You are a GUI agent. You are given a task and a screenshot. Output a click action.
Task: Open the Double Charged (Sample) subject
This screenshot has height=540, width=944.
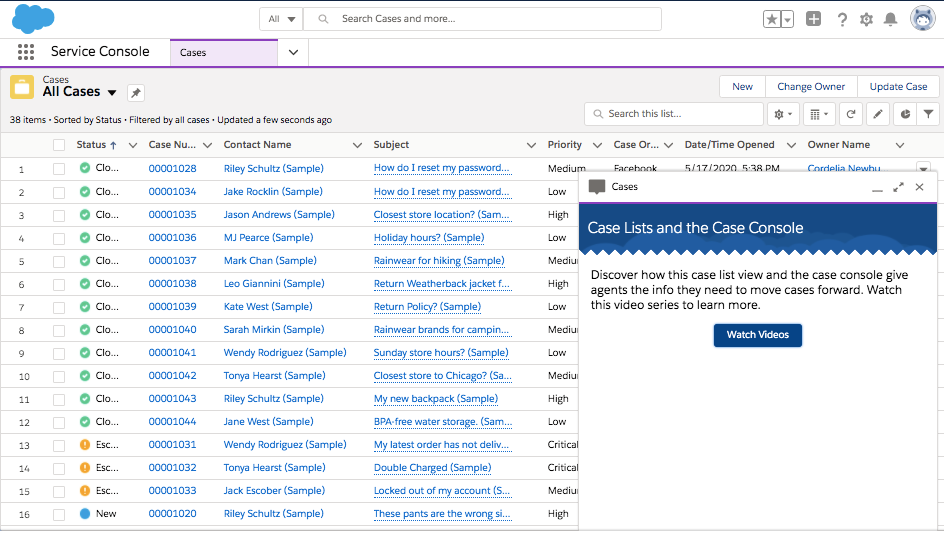[432, 468]
